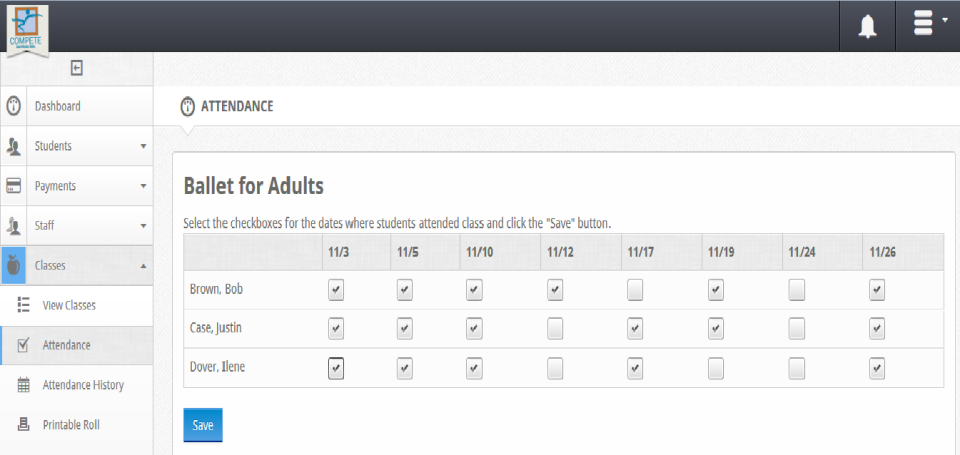Open the Payments menu item

(x=55, y=186)
